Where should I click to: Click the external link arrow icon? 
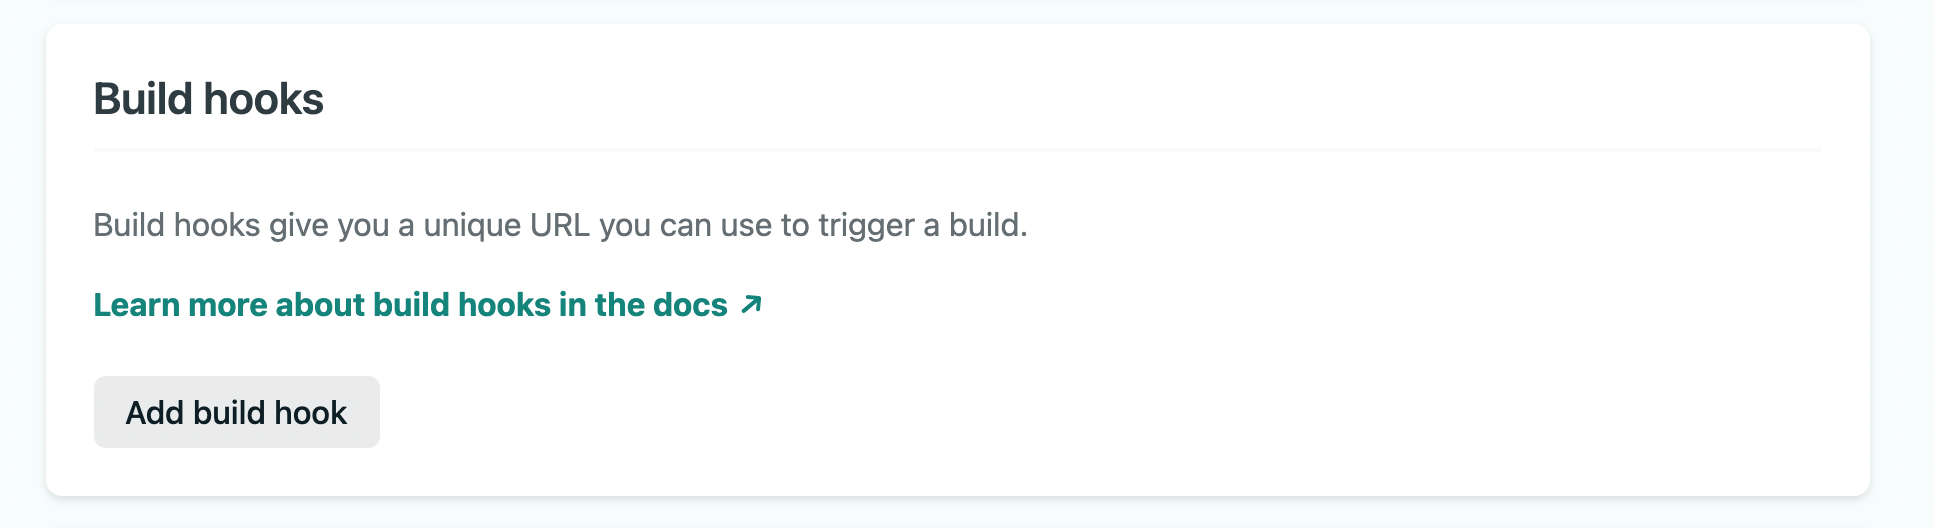[x=751, y=304]
